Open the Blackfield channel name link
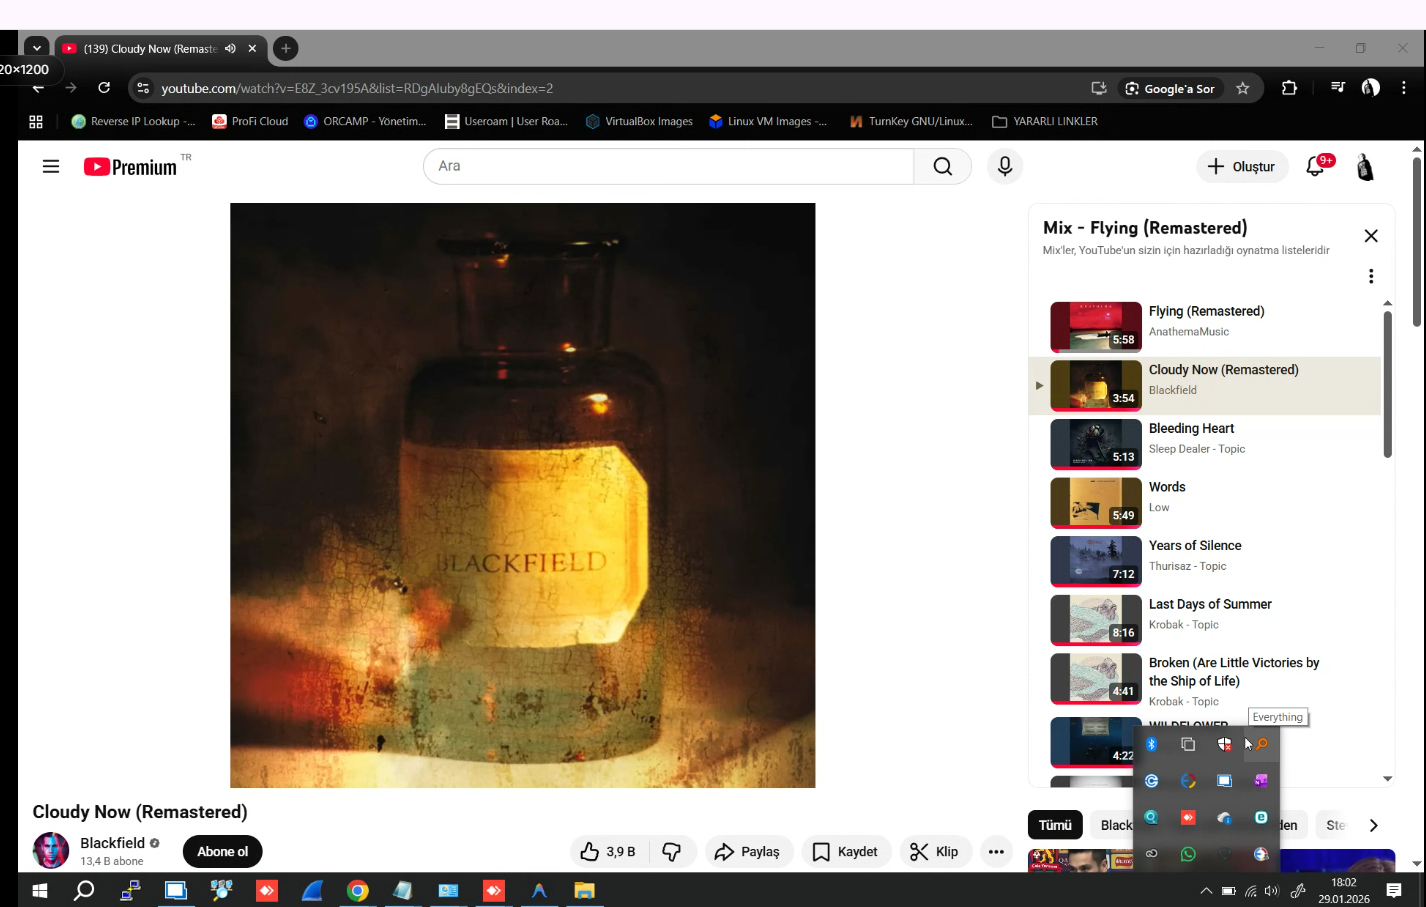The height and width of the screenshot is (907, 1426). (x=112, y=843)
